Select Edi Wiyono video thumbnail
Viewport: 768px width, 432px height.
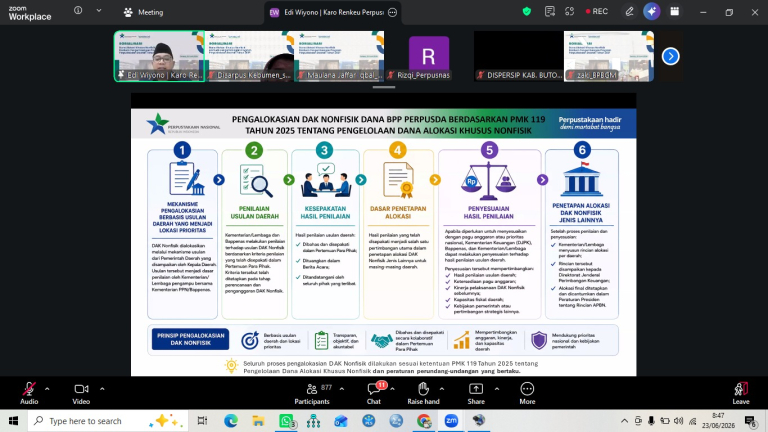(x=160, y=56)
